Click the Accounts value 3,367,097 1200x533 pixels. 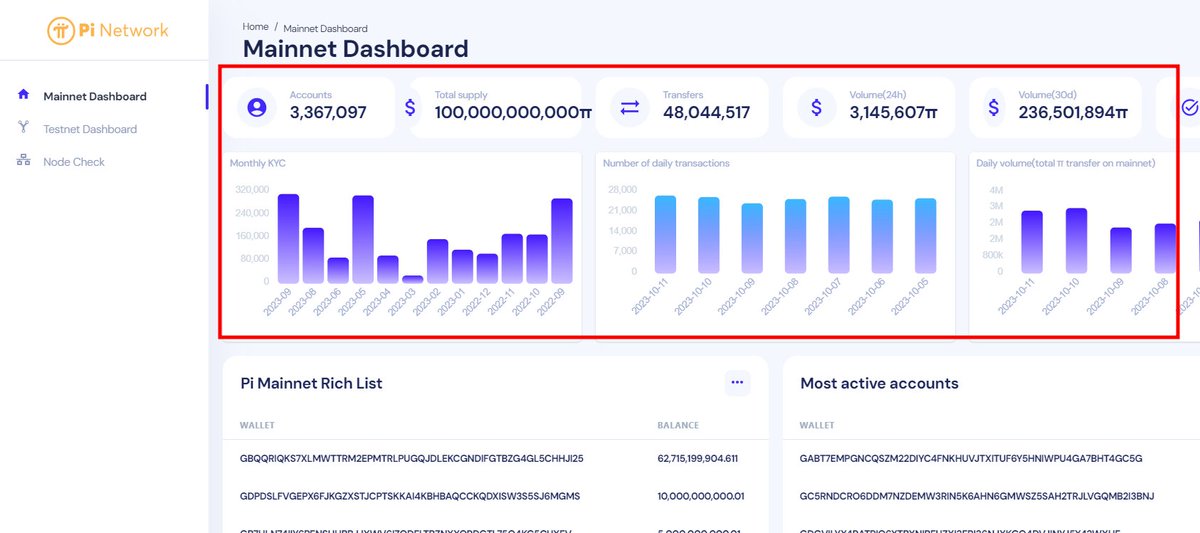click(x=328, y=113)
